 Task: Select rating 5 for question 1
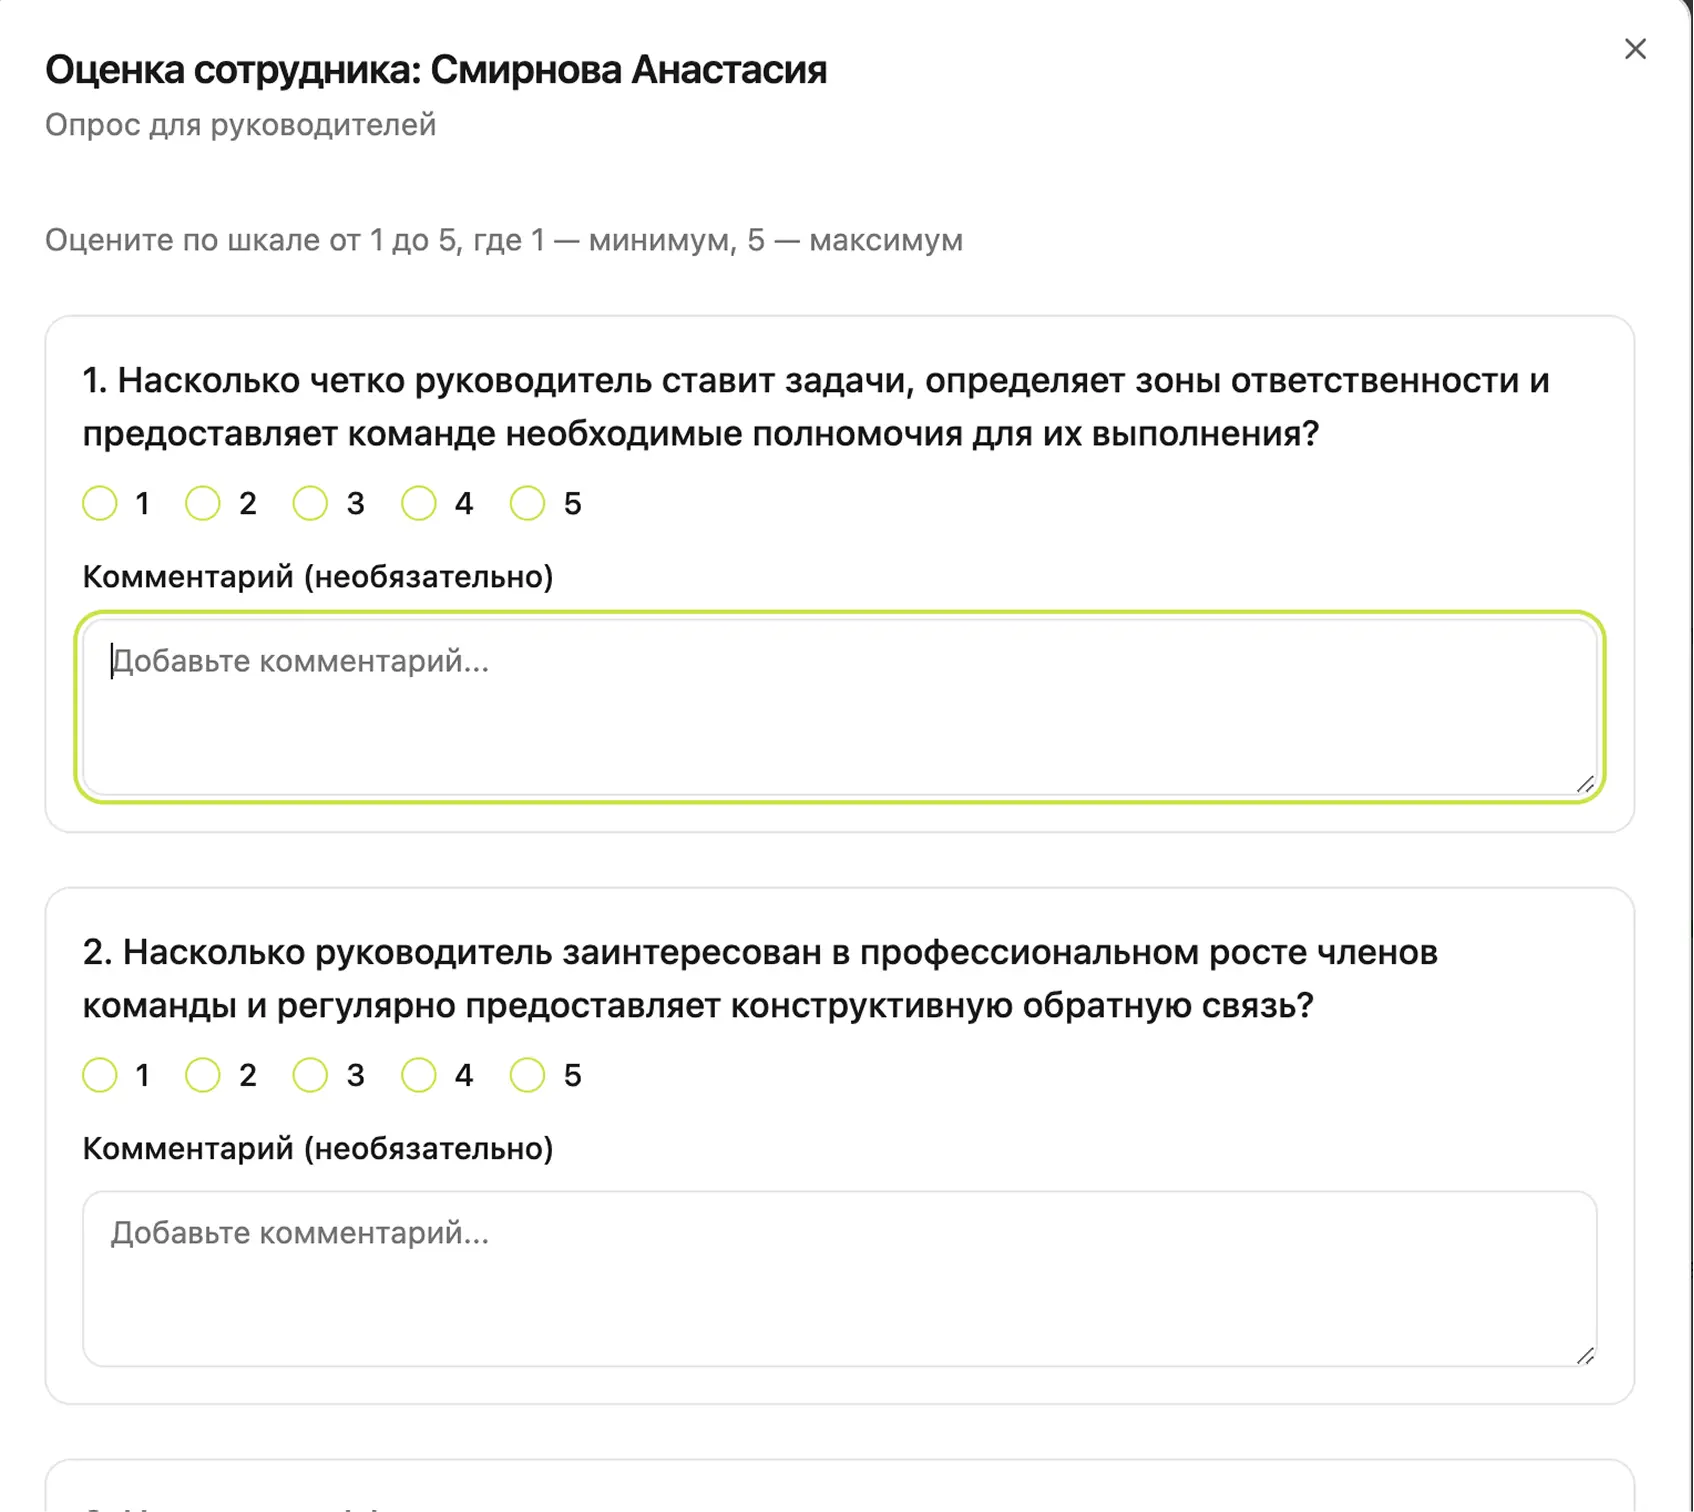click(527, 503)
